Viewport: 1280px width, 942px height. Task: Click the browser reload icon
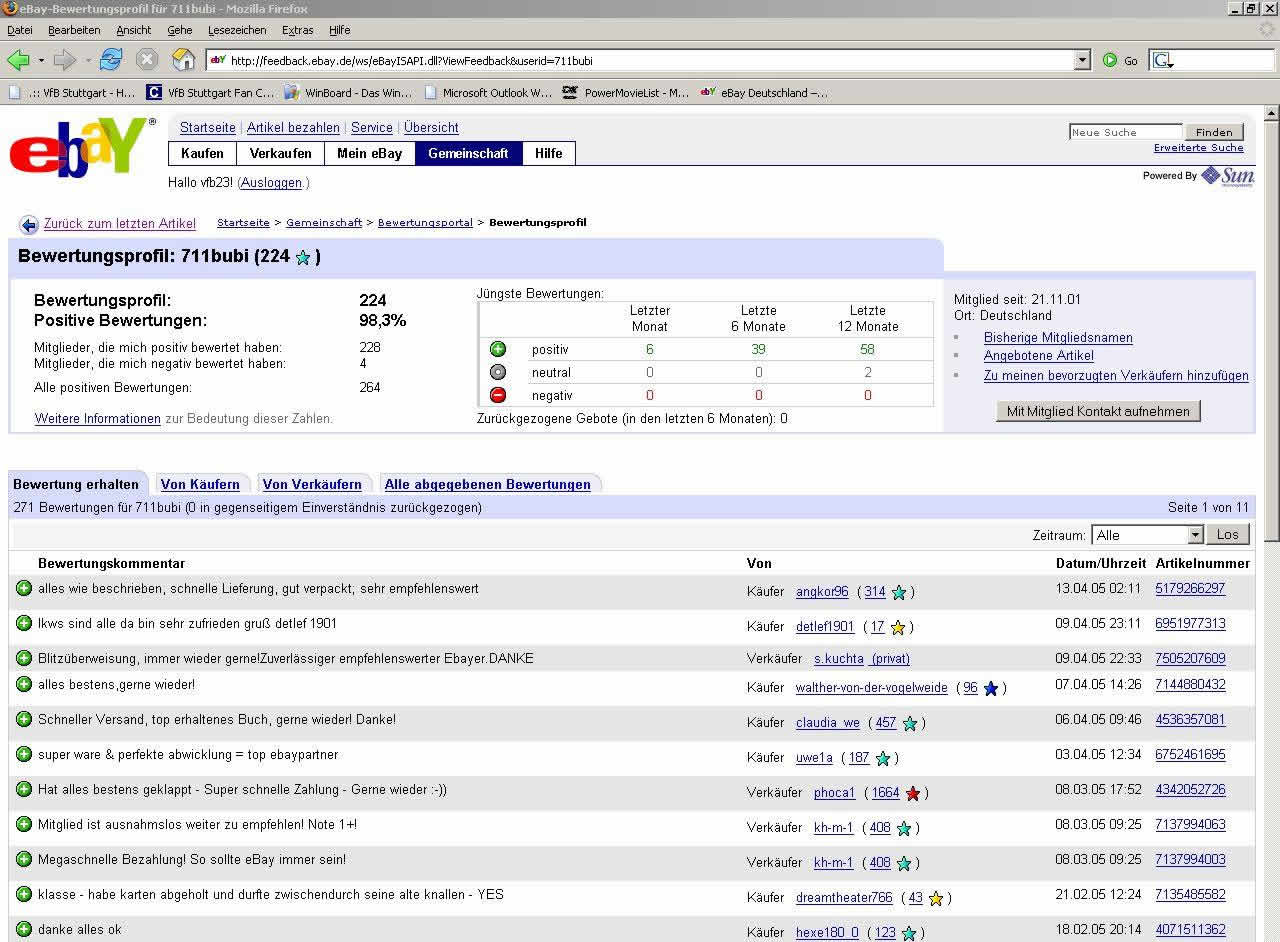coord(110,60)
